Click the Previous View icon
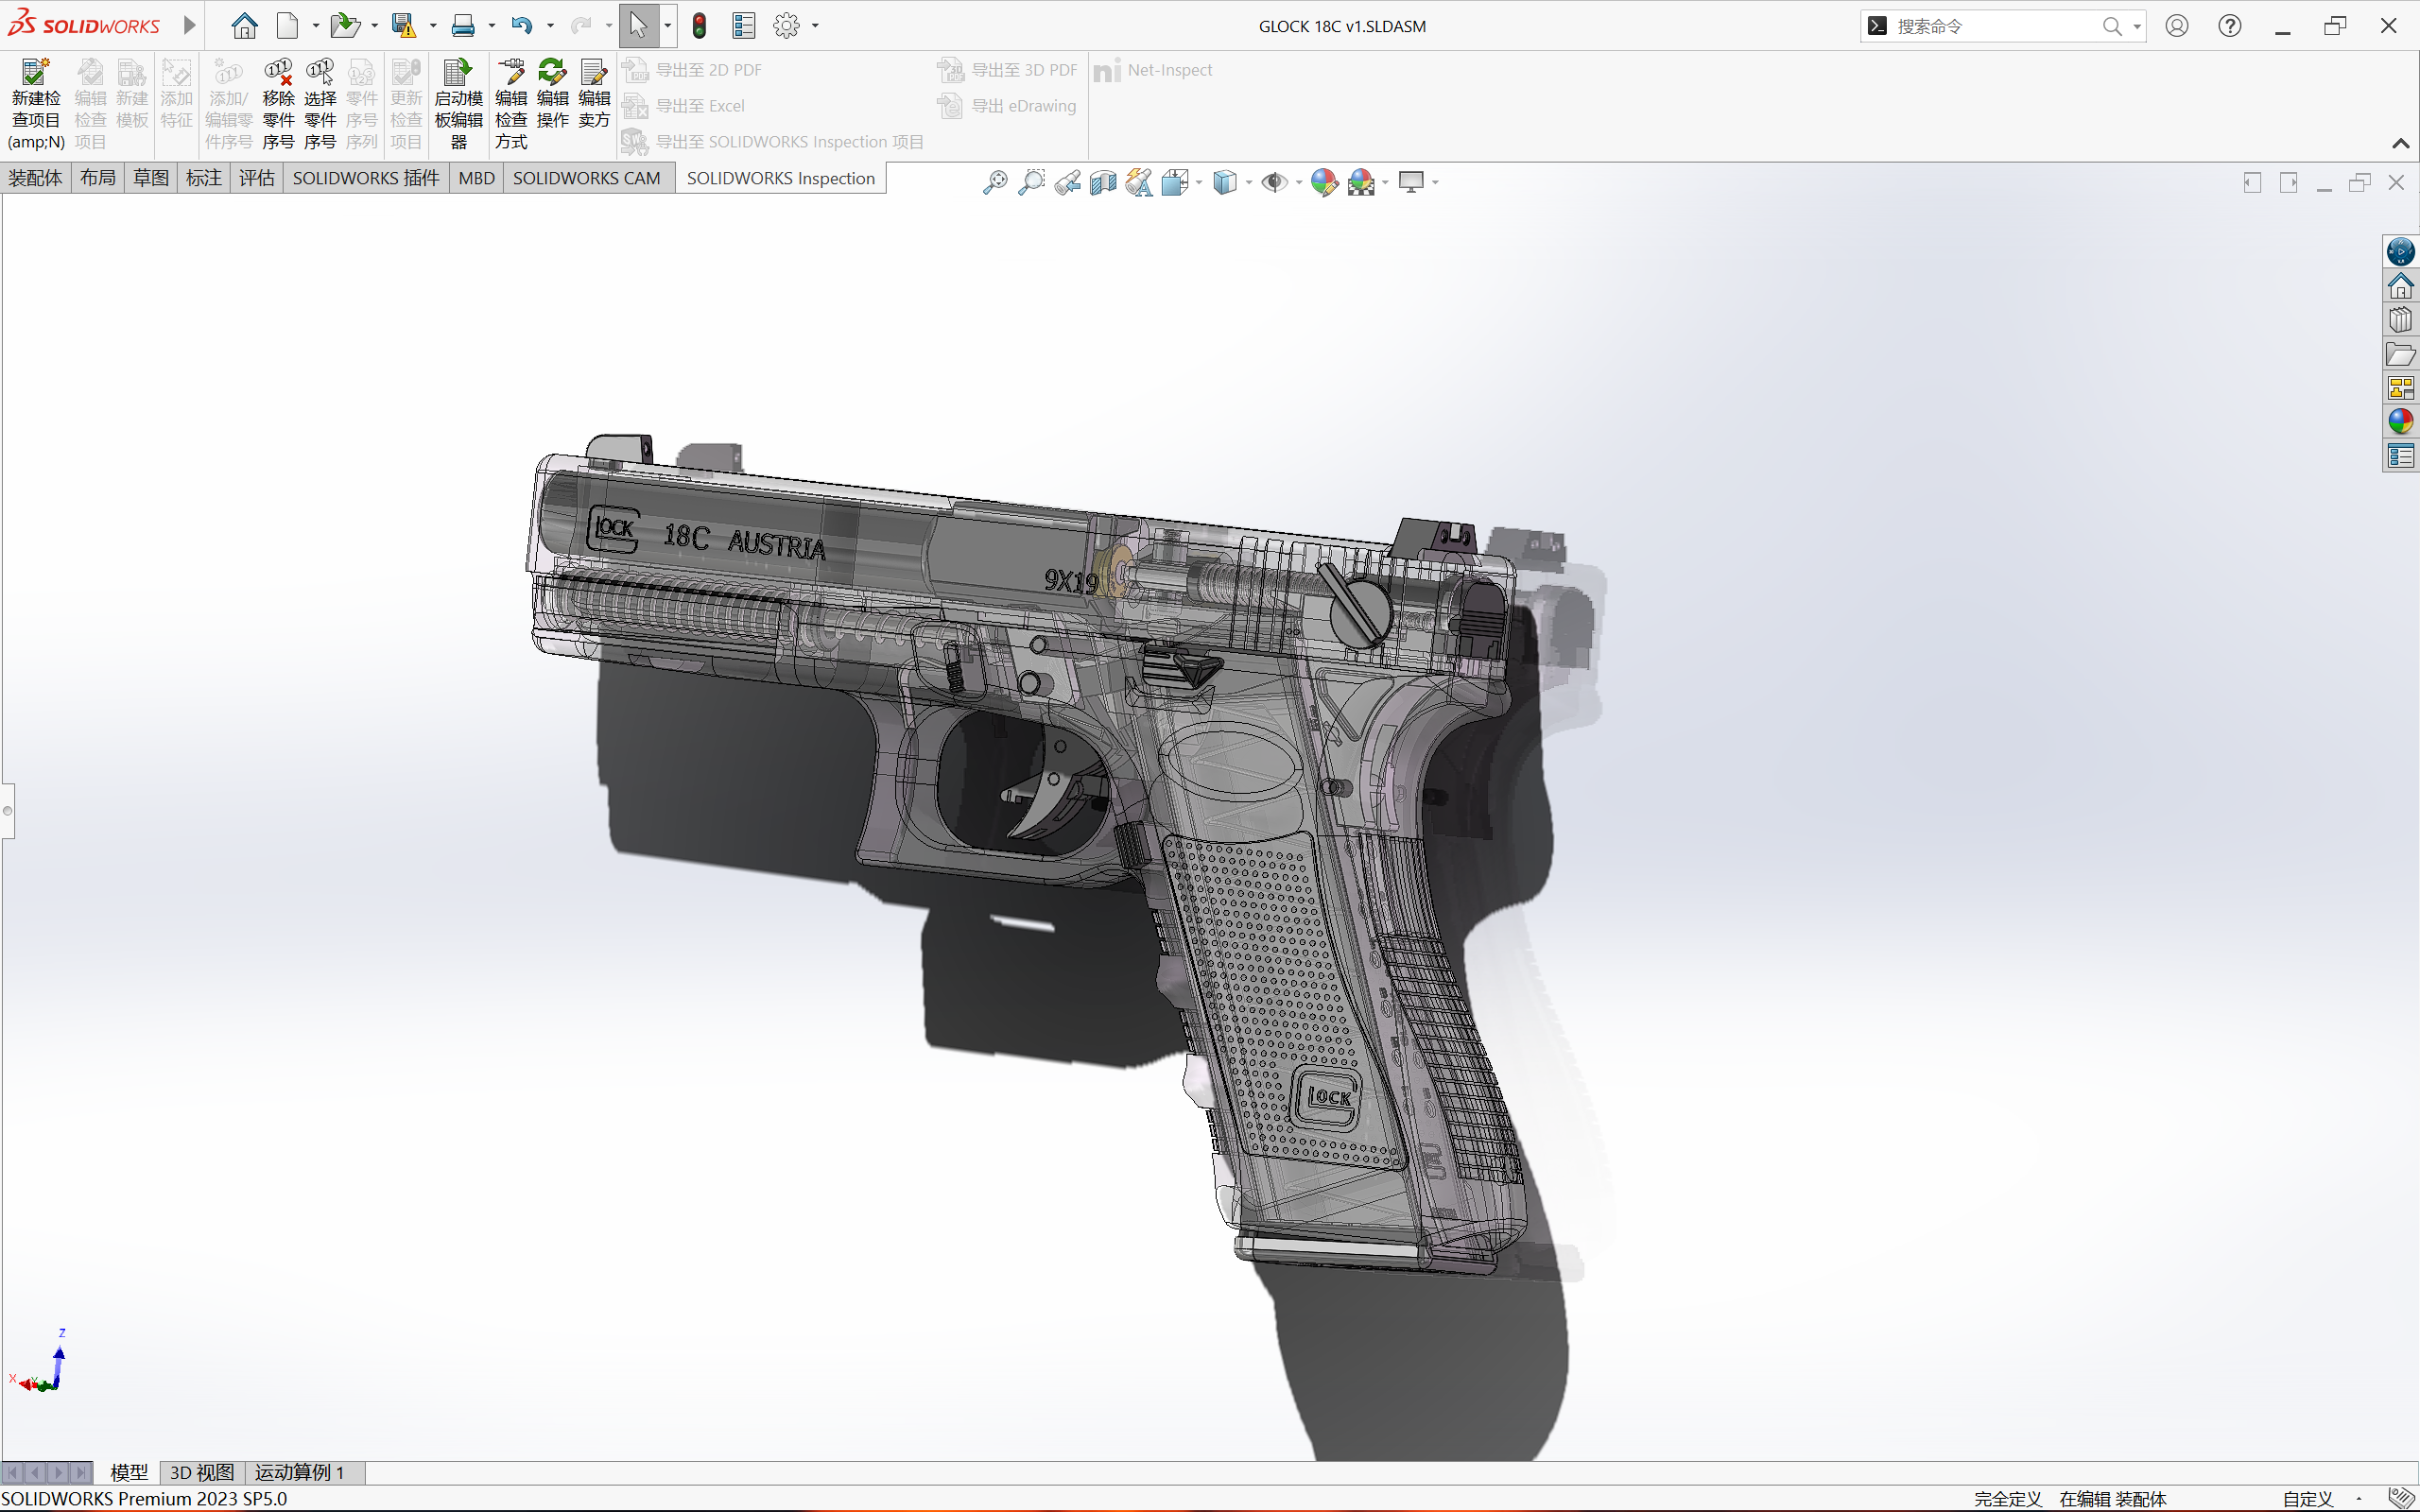The height and width of the screenshot is (1512, 2420). [1067, 182]
